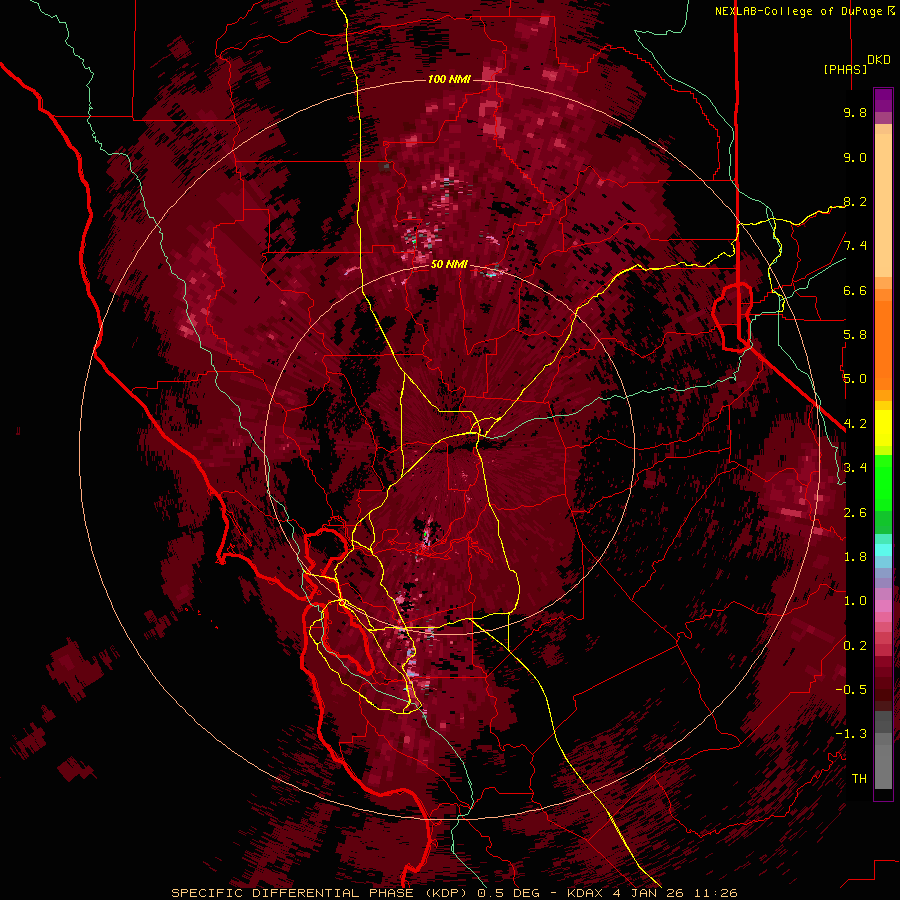Click the 2.6 value on the color scale
Viewport: 900px width, 900px height.
855,513
